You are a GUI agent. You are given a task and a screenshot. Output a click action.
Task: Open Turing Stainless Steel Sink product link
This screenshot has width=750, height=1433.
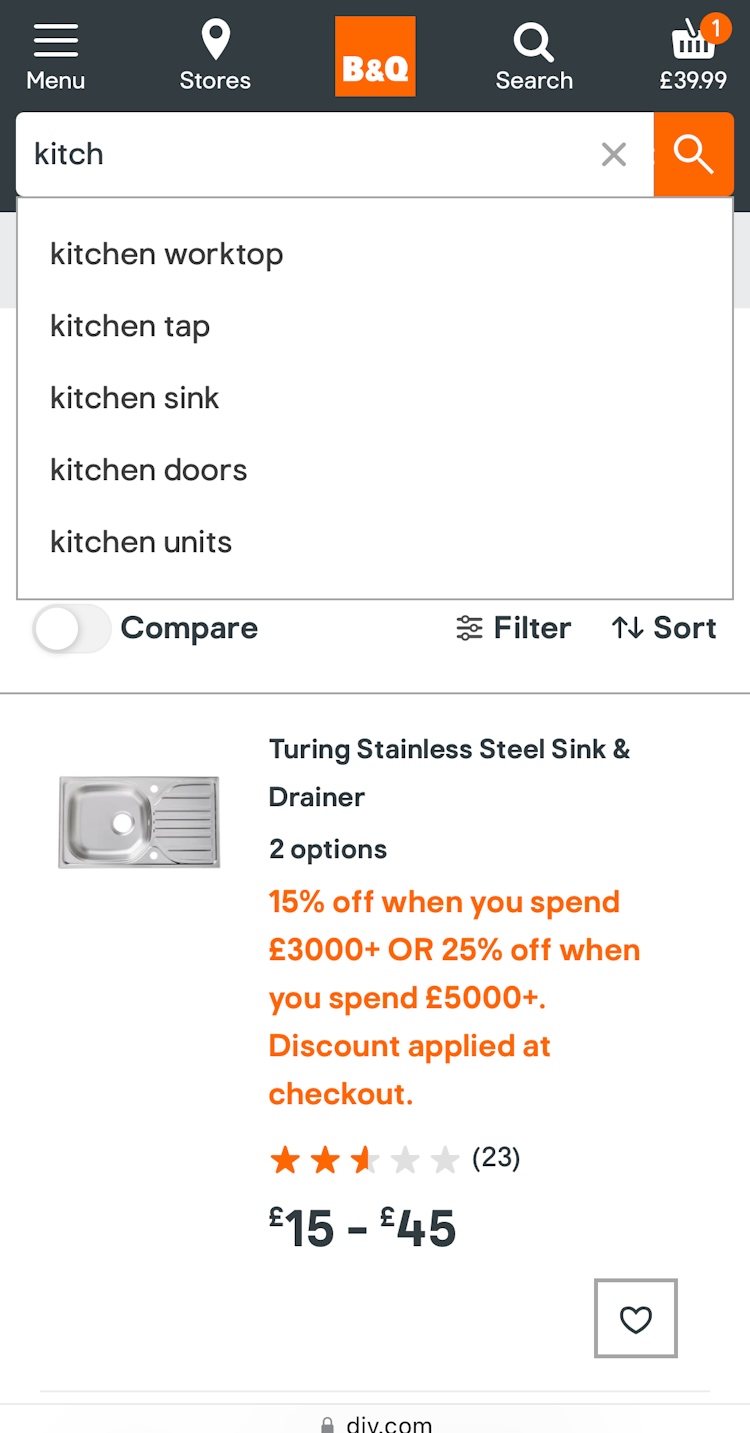coord(449,772)
